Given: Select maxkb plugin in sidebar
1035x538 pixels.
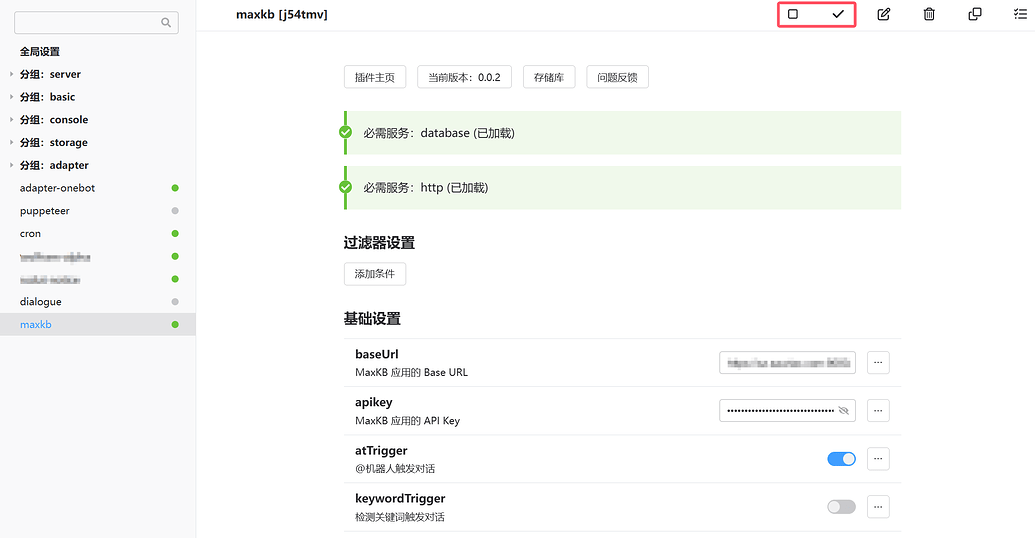Looking at the screenshot, I should point(98,324).
